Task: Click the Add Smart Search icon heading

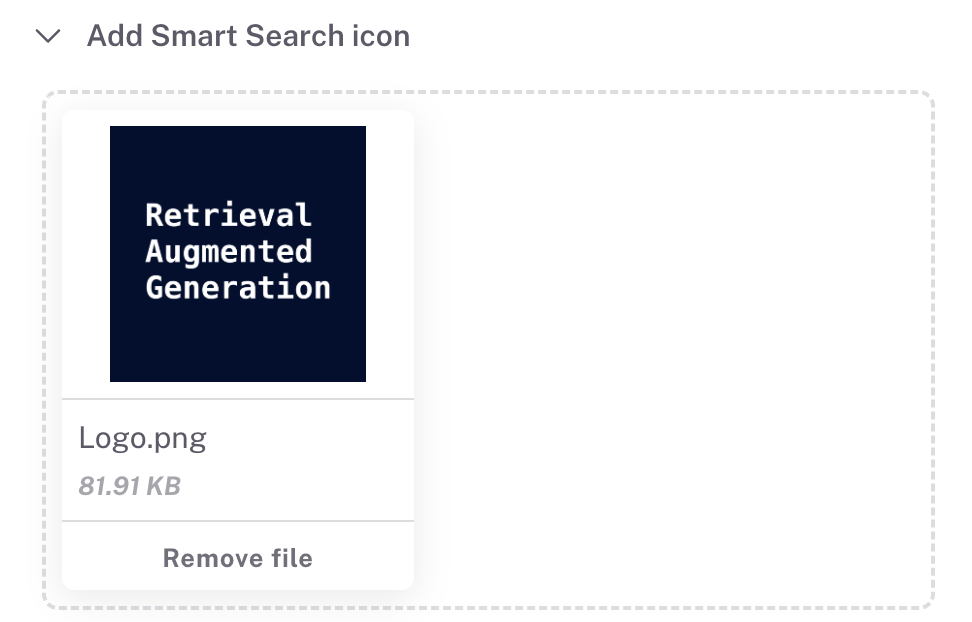Action: coord(248,37)
